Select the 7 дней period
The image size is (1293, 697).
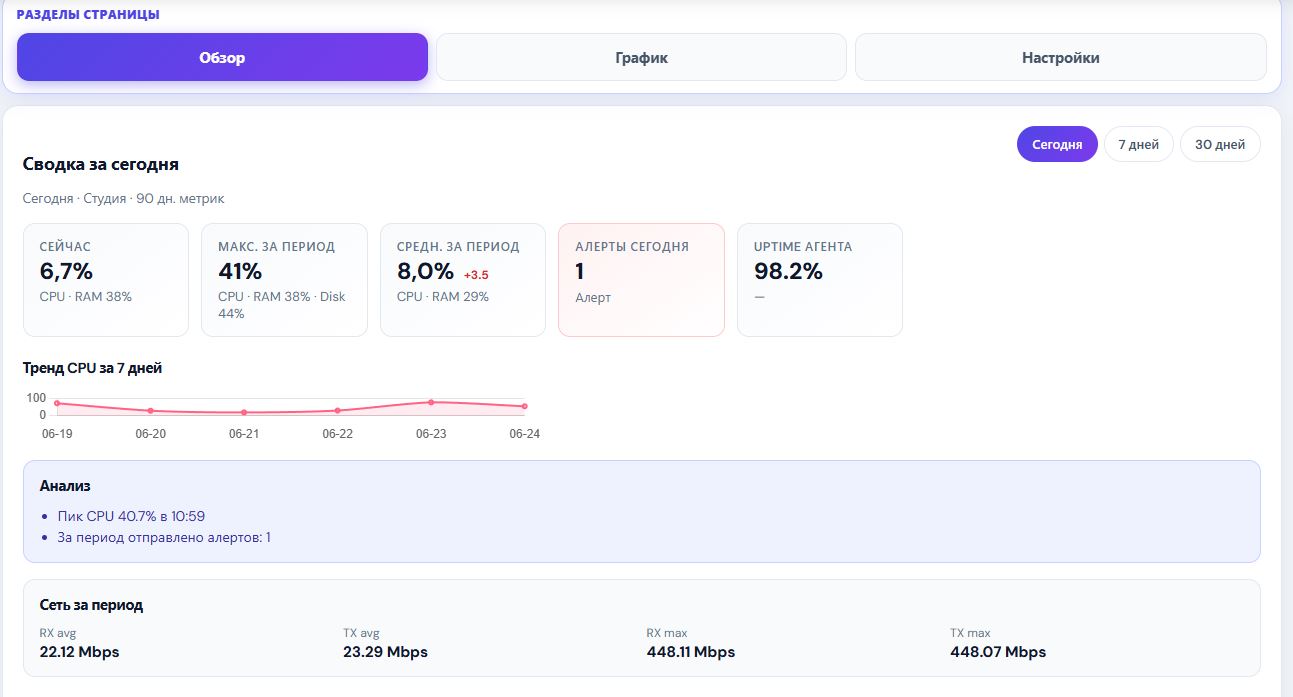[x=1138, y=144]
